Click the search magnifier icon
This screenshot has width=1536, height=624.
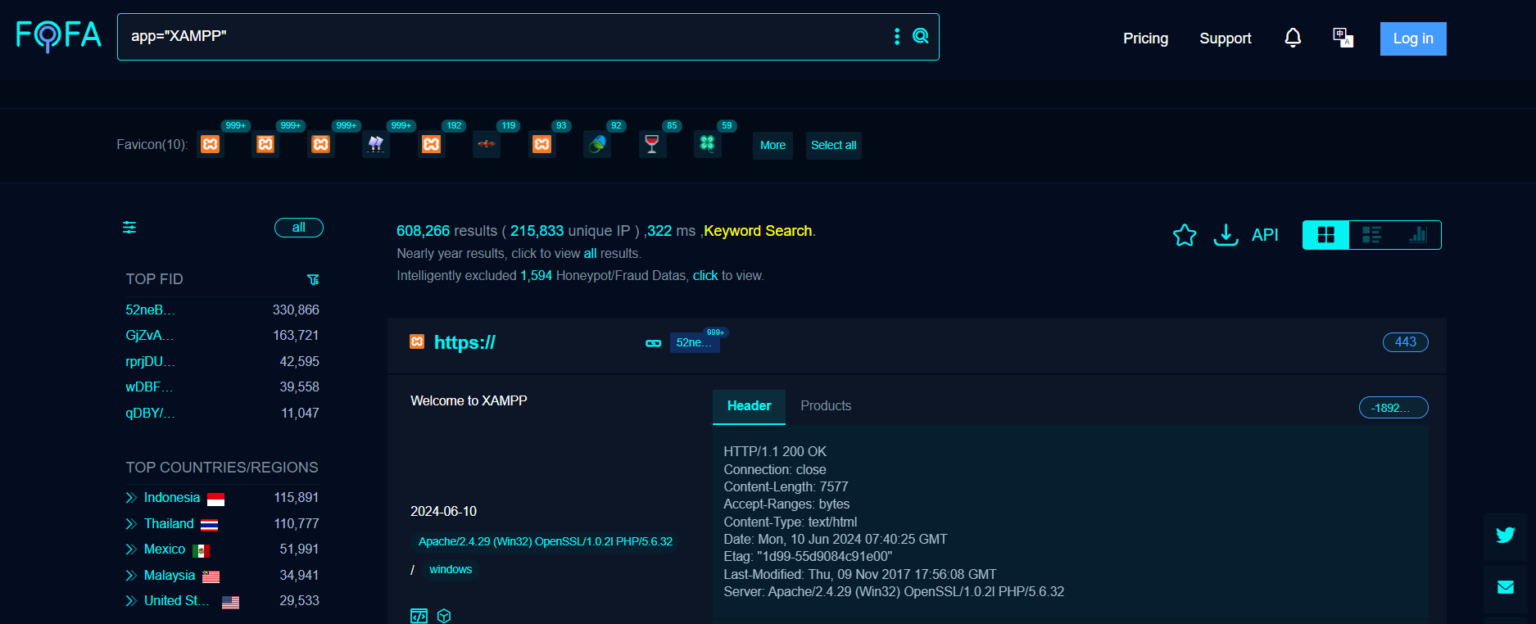click(920, 37)
